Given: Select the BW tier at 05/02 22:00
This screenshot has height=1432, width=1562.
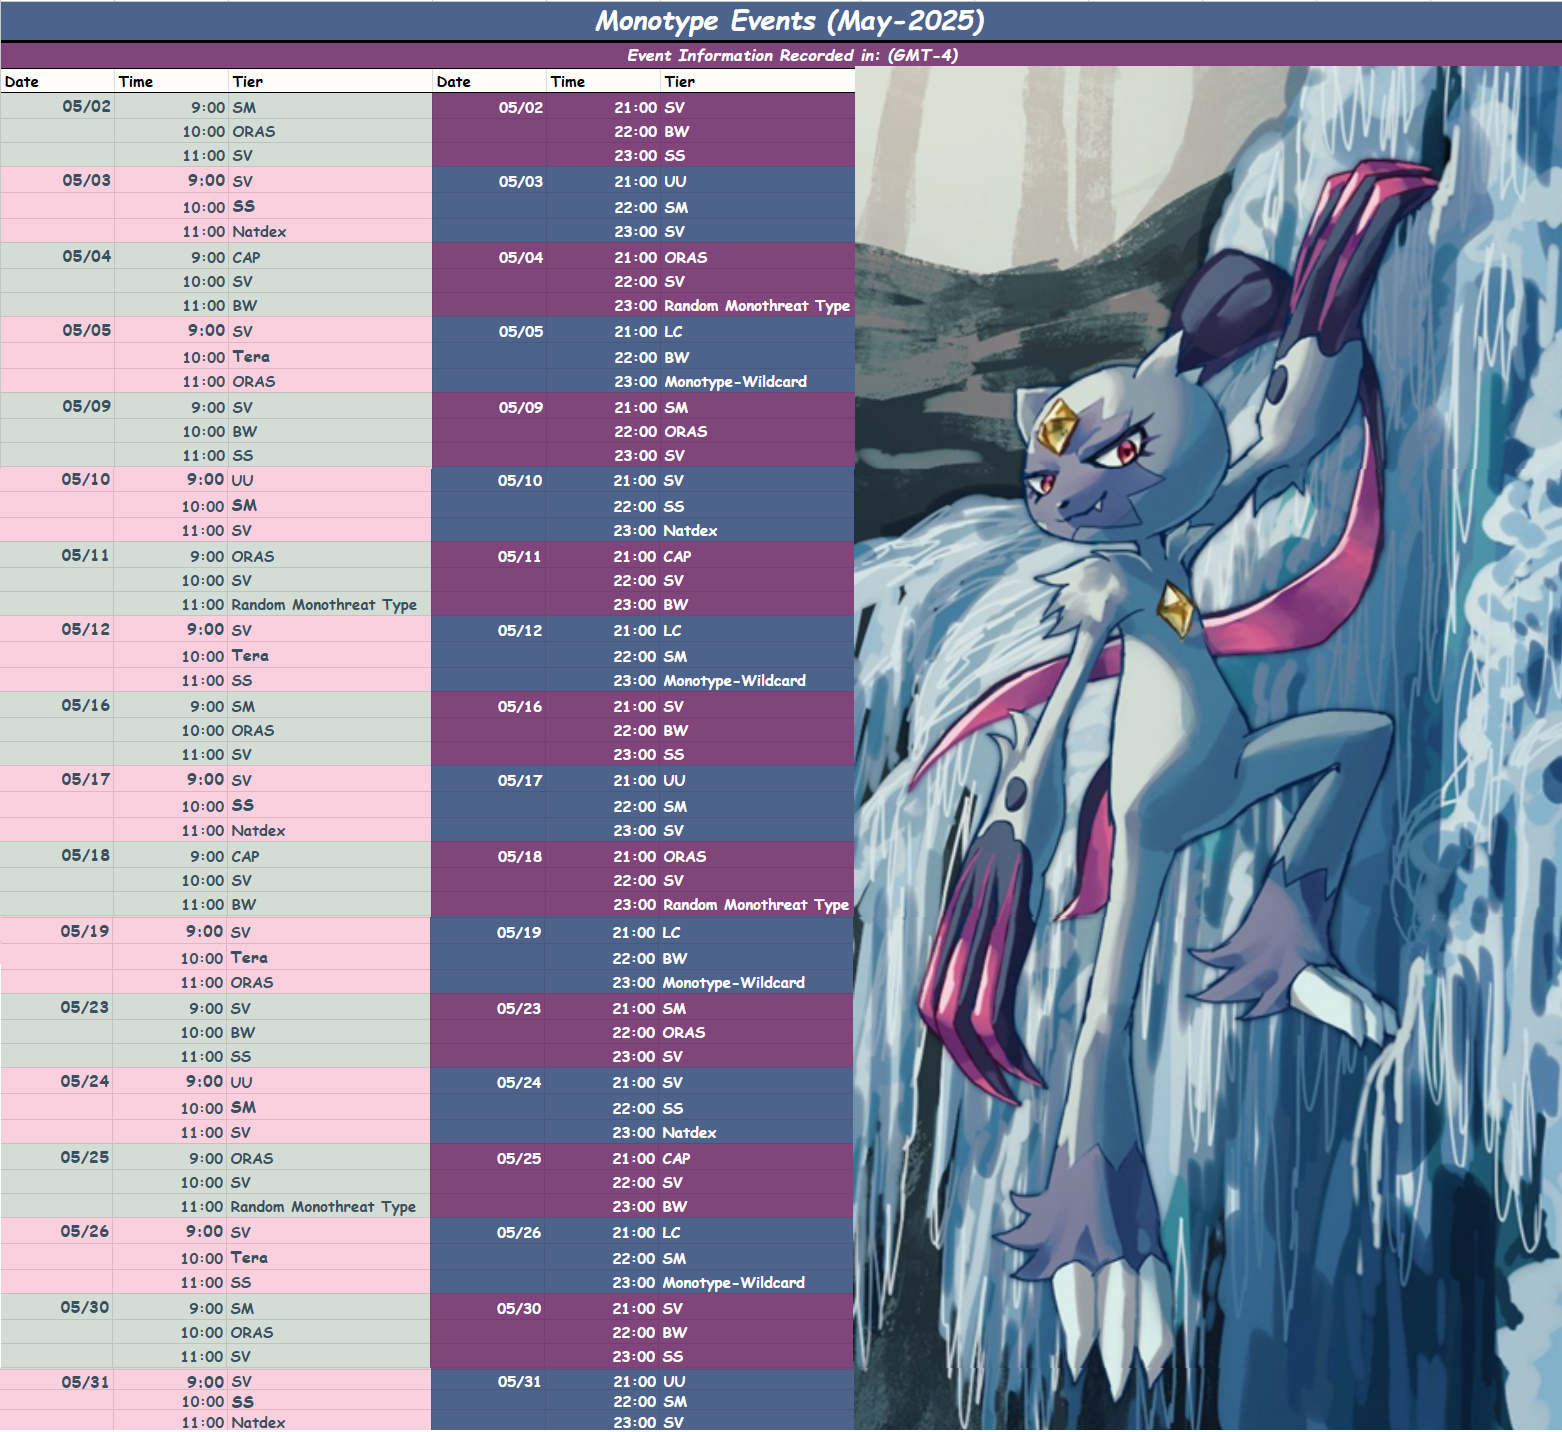Looking at the screenshot, I should tap(677, 131).
